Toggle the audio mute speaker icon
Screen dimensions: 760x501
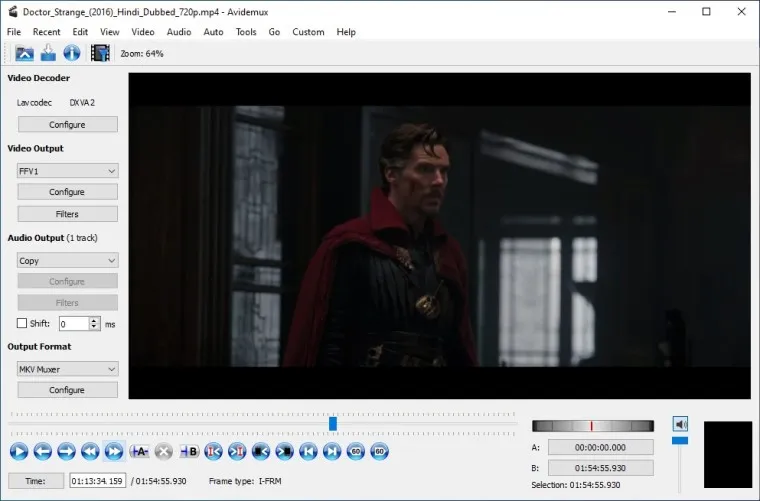680,424
